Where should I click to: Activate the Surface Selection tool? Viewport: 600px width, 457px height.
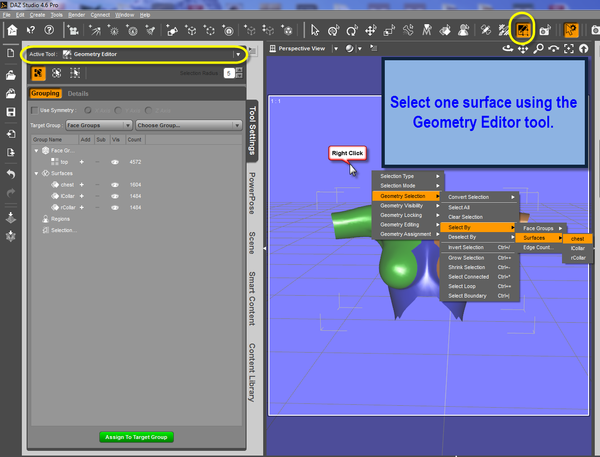[x=445, y=30]
